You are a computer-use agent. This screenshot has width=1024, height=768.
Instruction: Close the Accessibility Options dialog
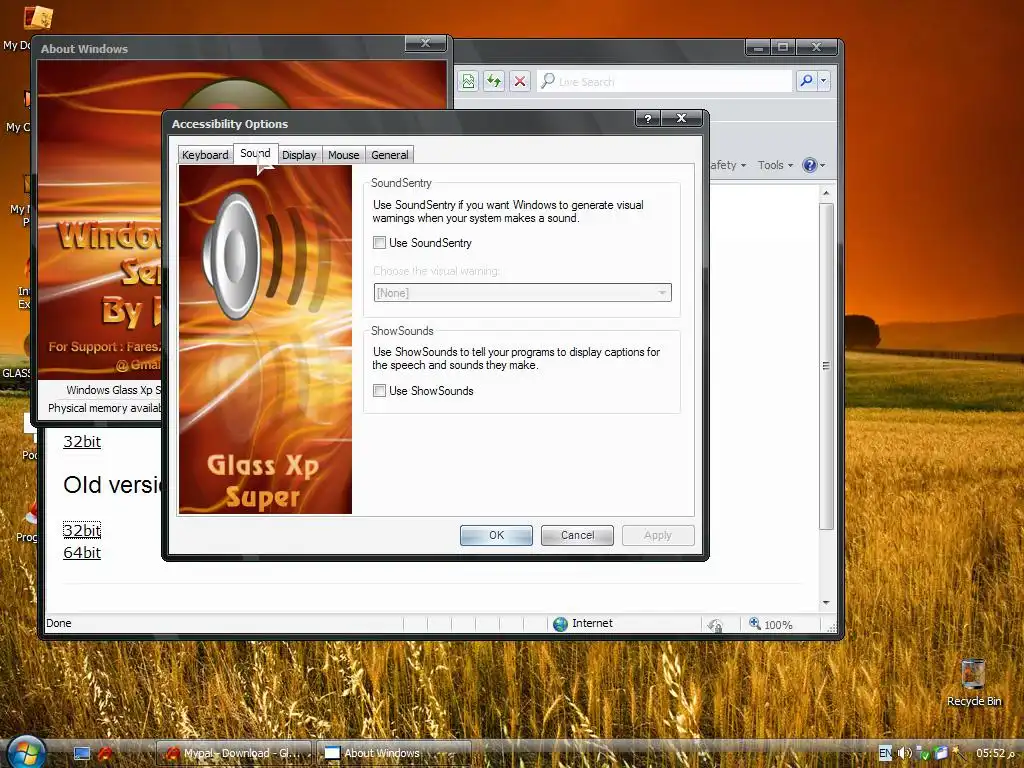[x=682, y=118]
